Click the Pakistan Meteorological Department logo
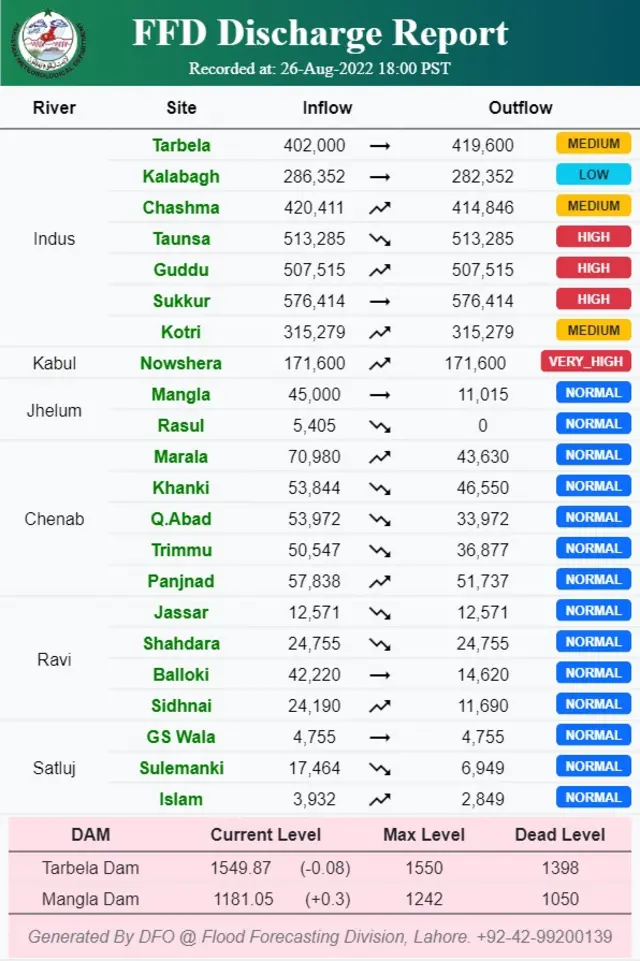Image resolution: width=640 pixels, height=961 pixels. (51, 43)
